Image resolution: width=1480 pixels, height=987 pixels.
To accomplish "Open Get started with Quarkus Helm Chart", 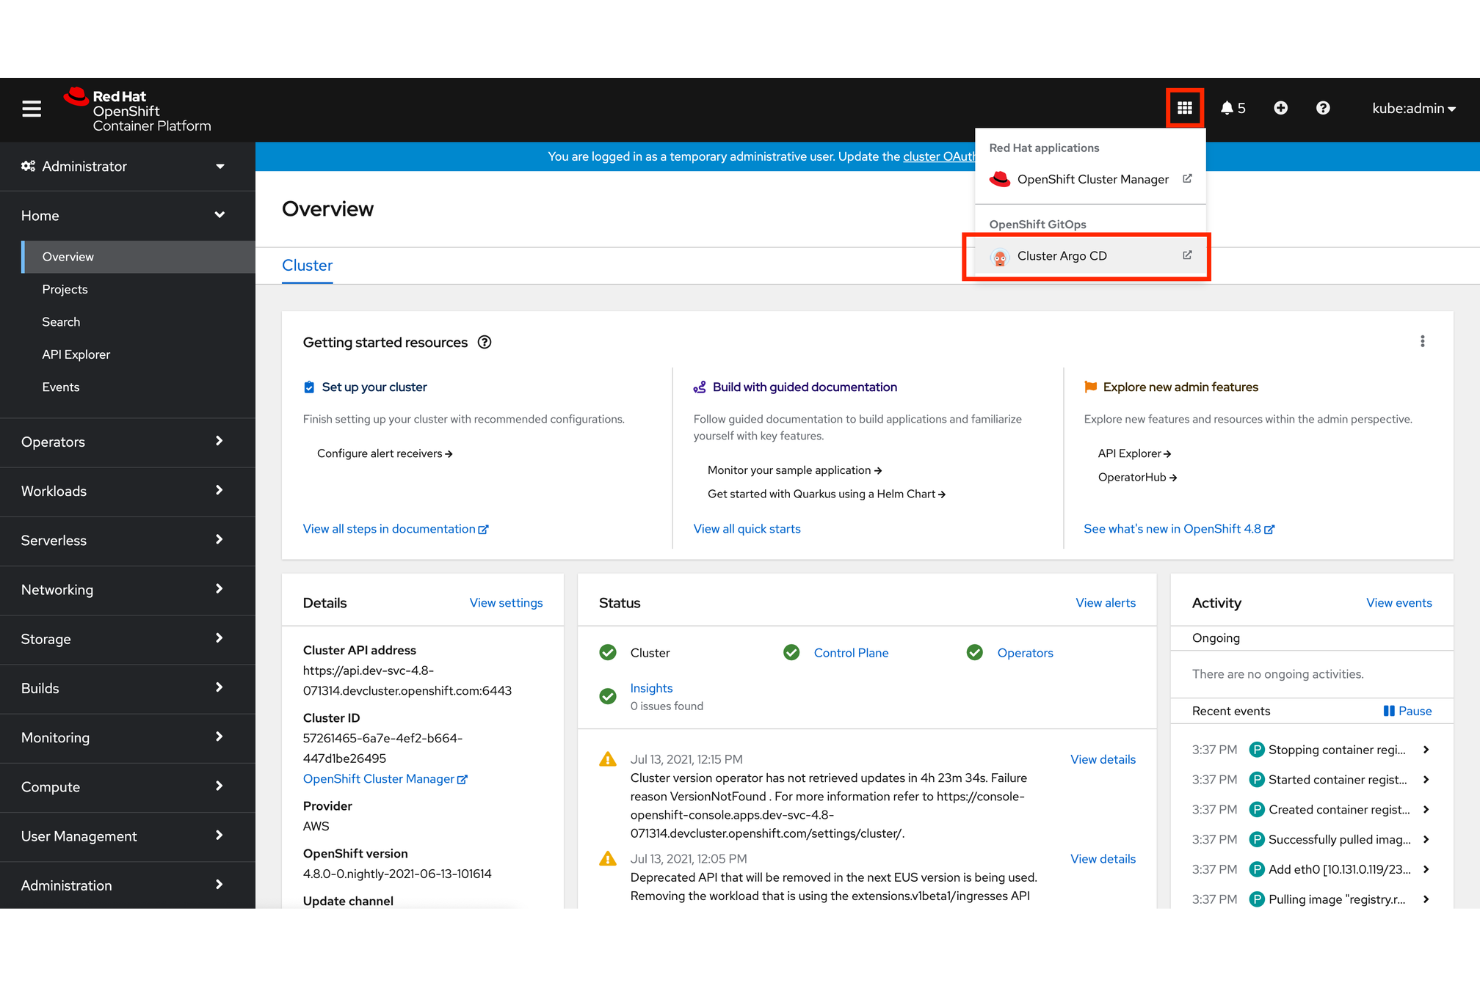I will (x=827, y=494).
